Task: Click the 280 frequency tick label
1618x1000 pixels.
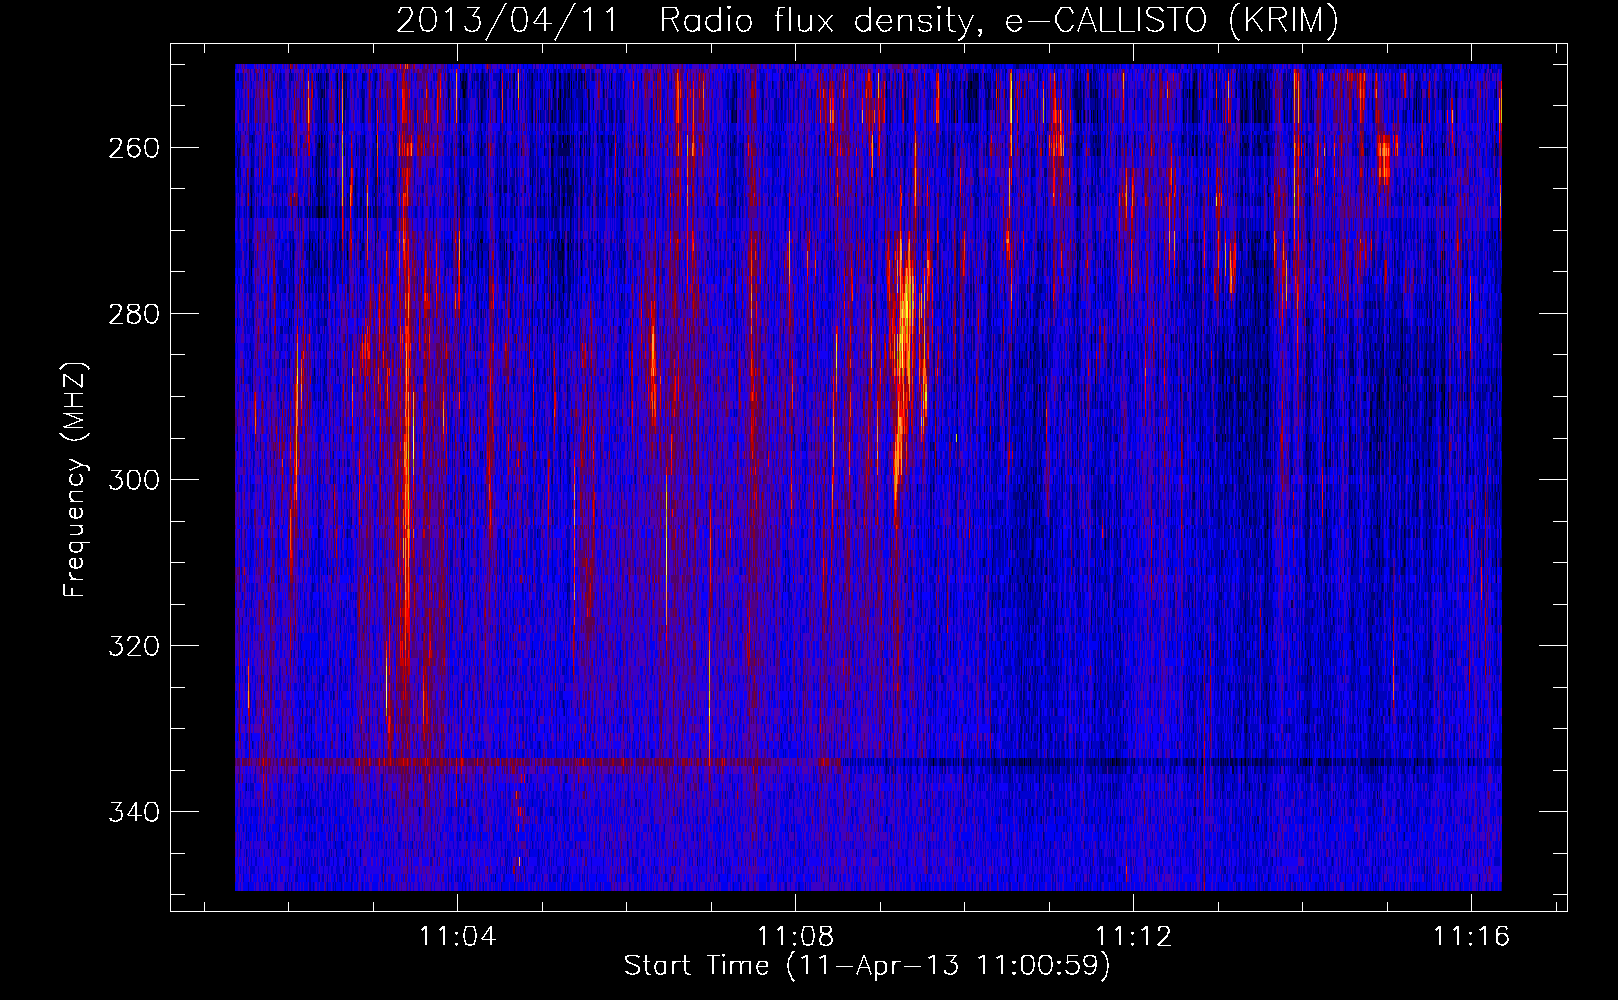Action: 133,314
